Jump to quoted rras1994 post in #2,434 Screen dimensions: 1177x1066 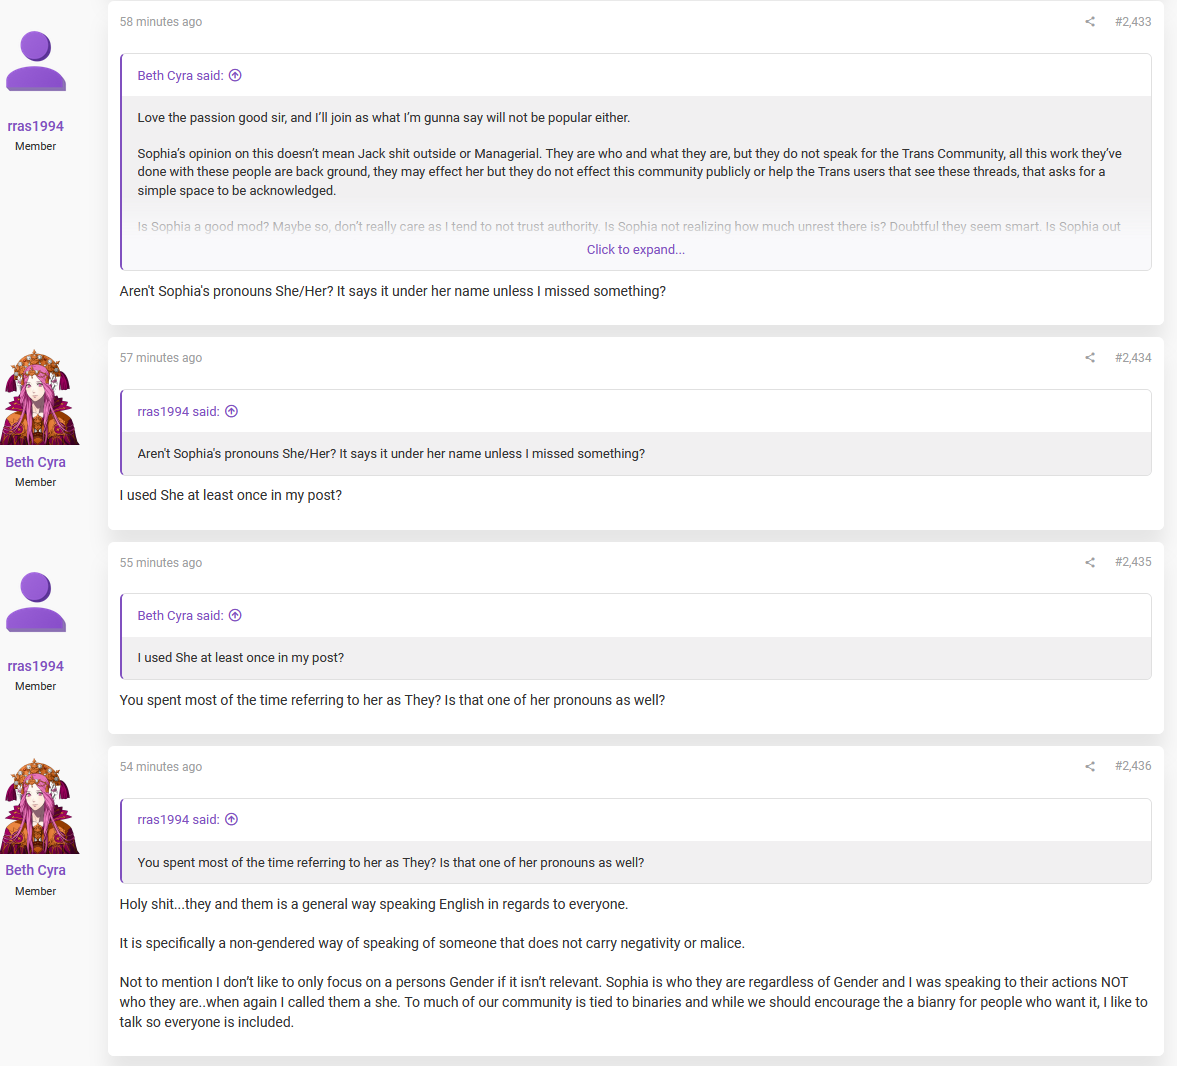pyautogui.click(x=231, y=411)
